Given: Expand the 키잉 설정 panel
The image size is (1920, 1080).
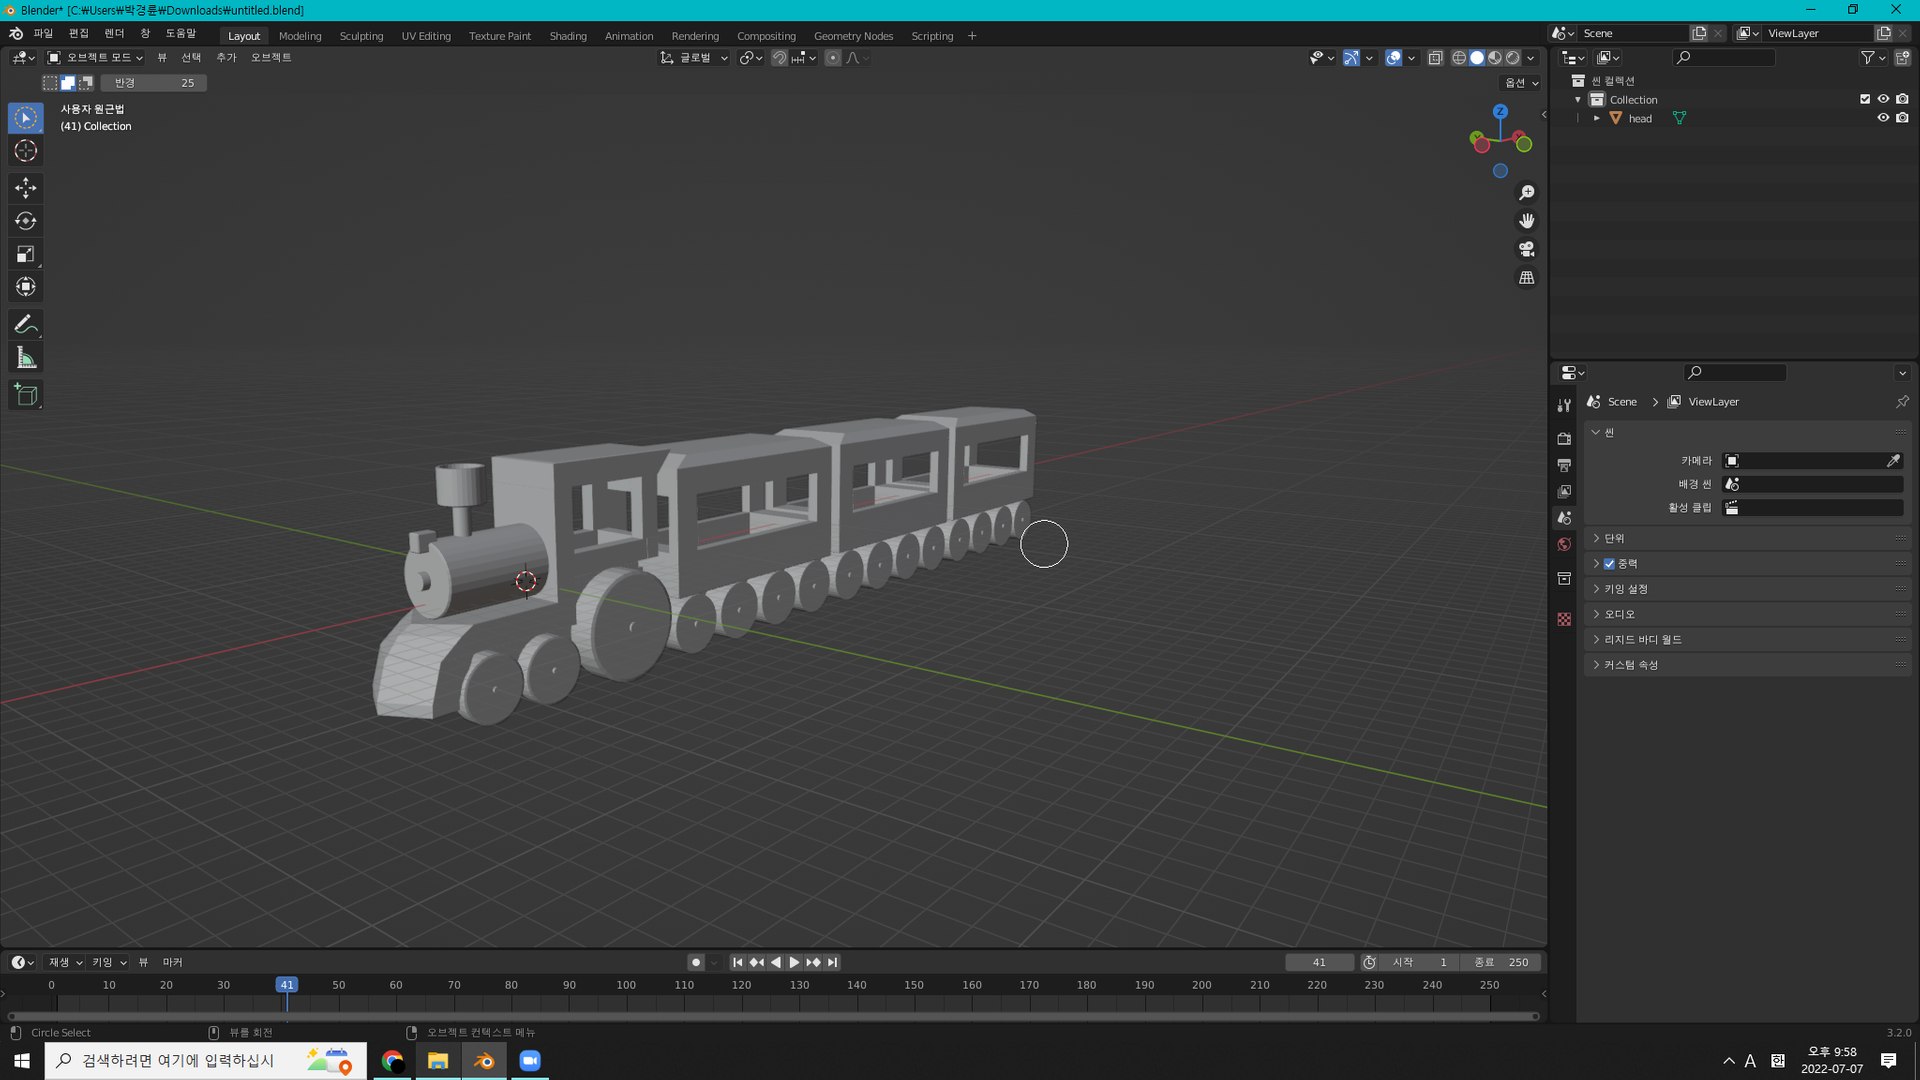Looking at the screenshot, I should [1747, 589].
